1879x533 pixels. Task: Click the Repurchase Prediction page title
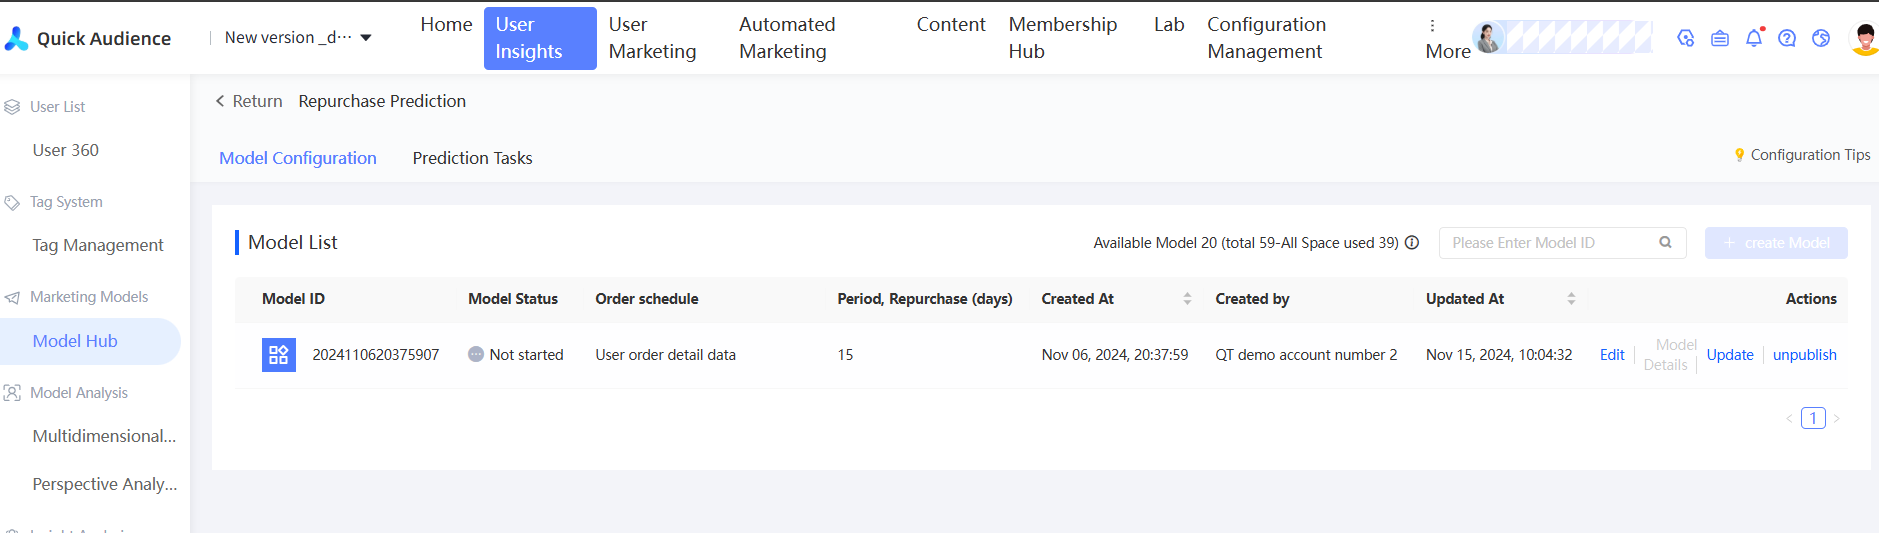382,101
